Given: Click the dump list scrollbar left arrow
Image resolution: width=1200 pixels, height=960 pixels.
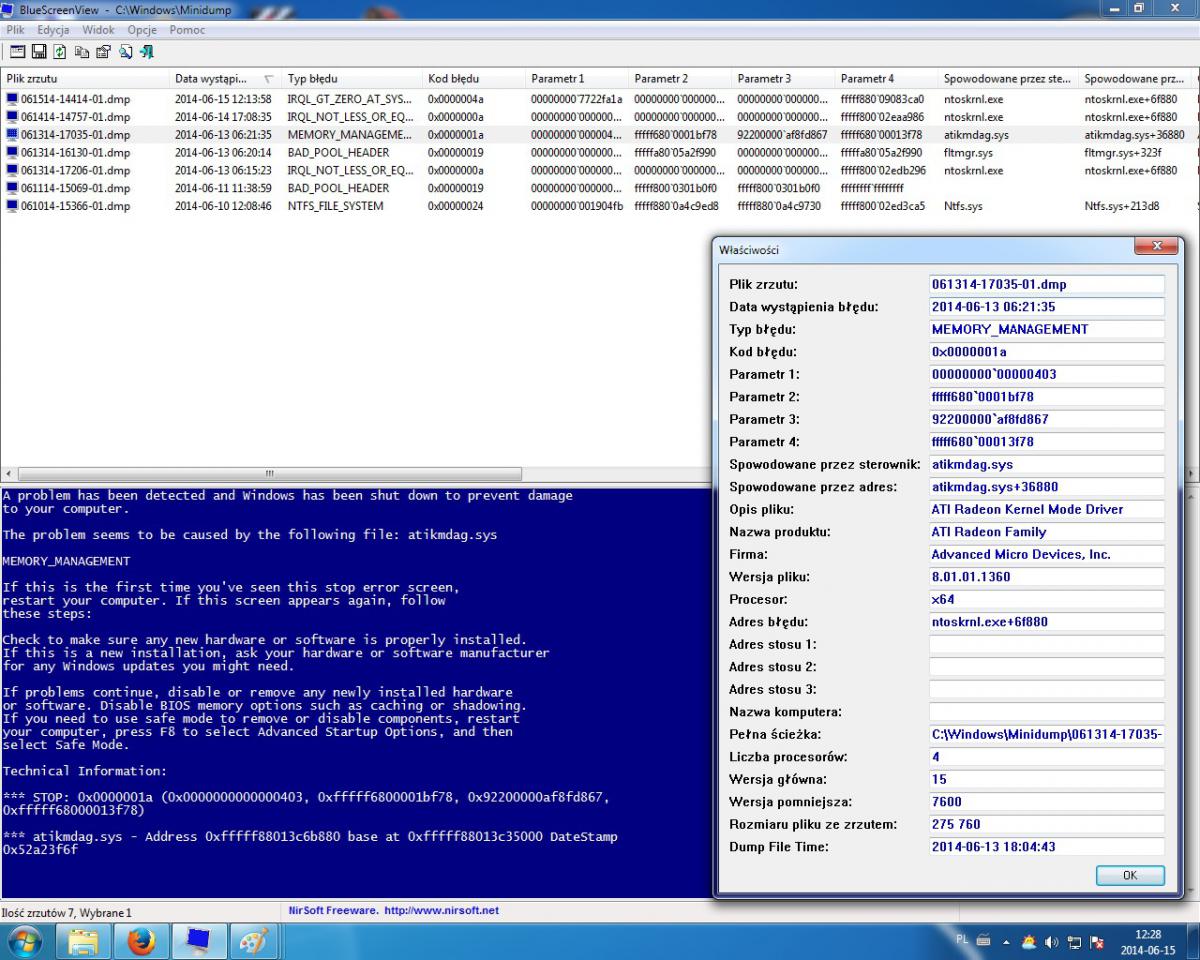Looking at the screenshot, I should (x=9, y=473).
